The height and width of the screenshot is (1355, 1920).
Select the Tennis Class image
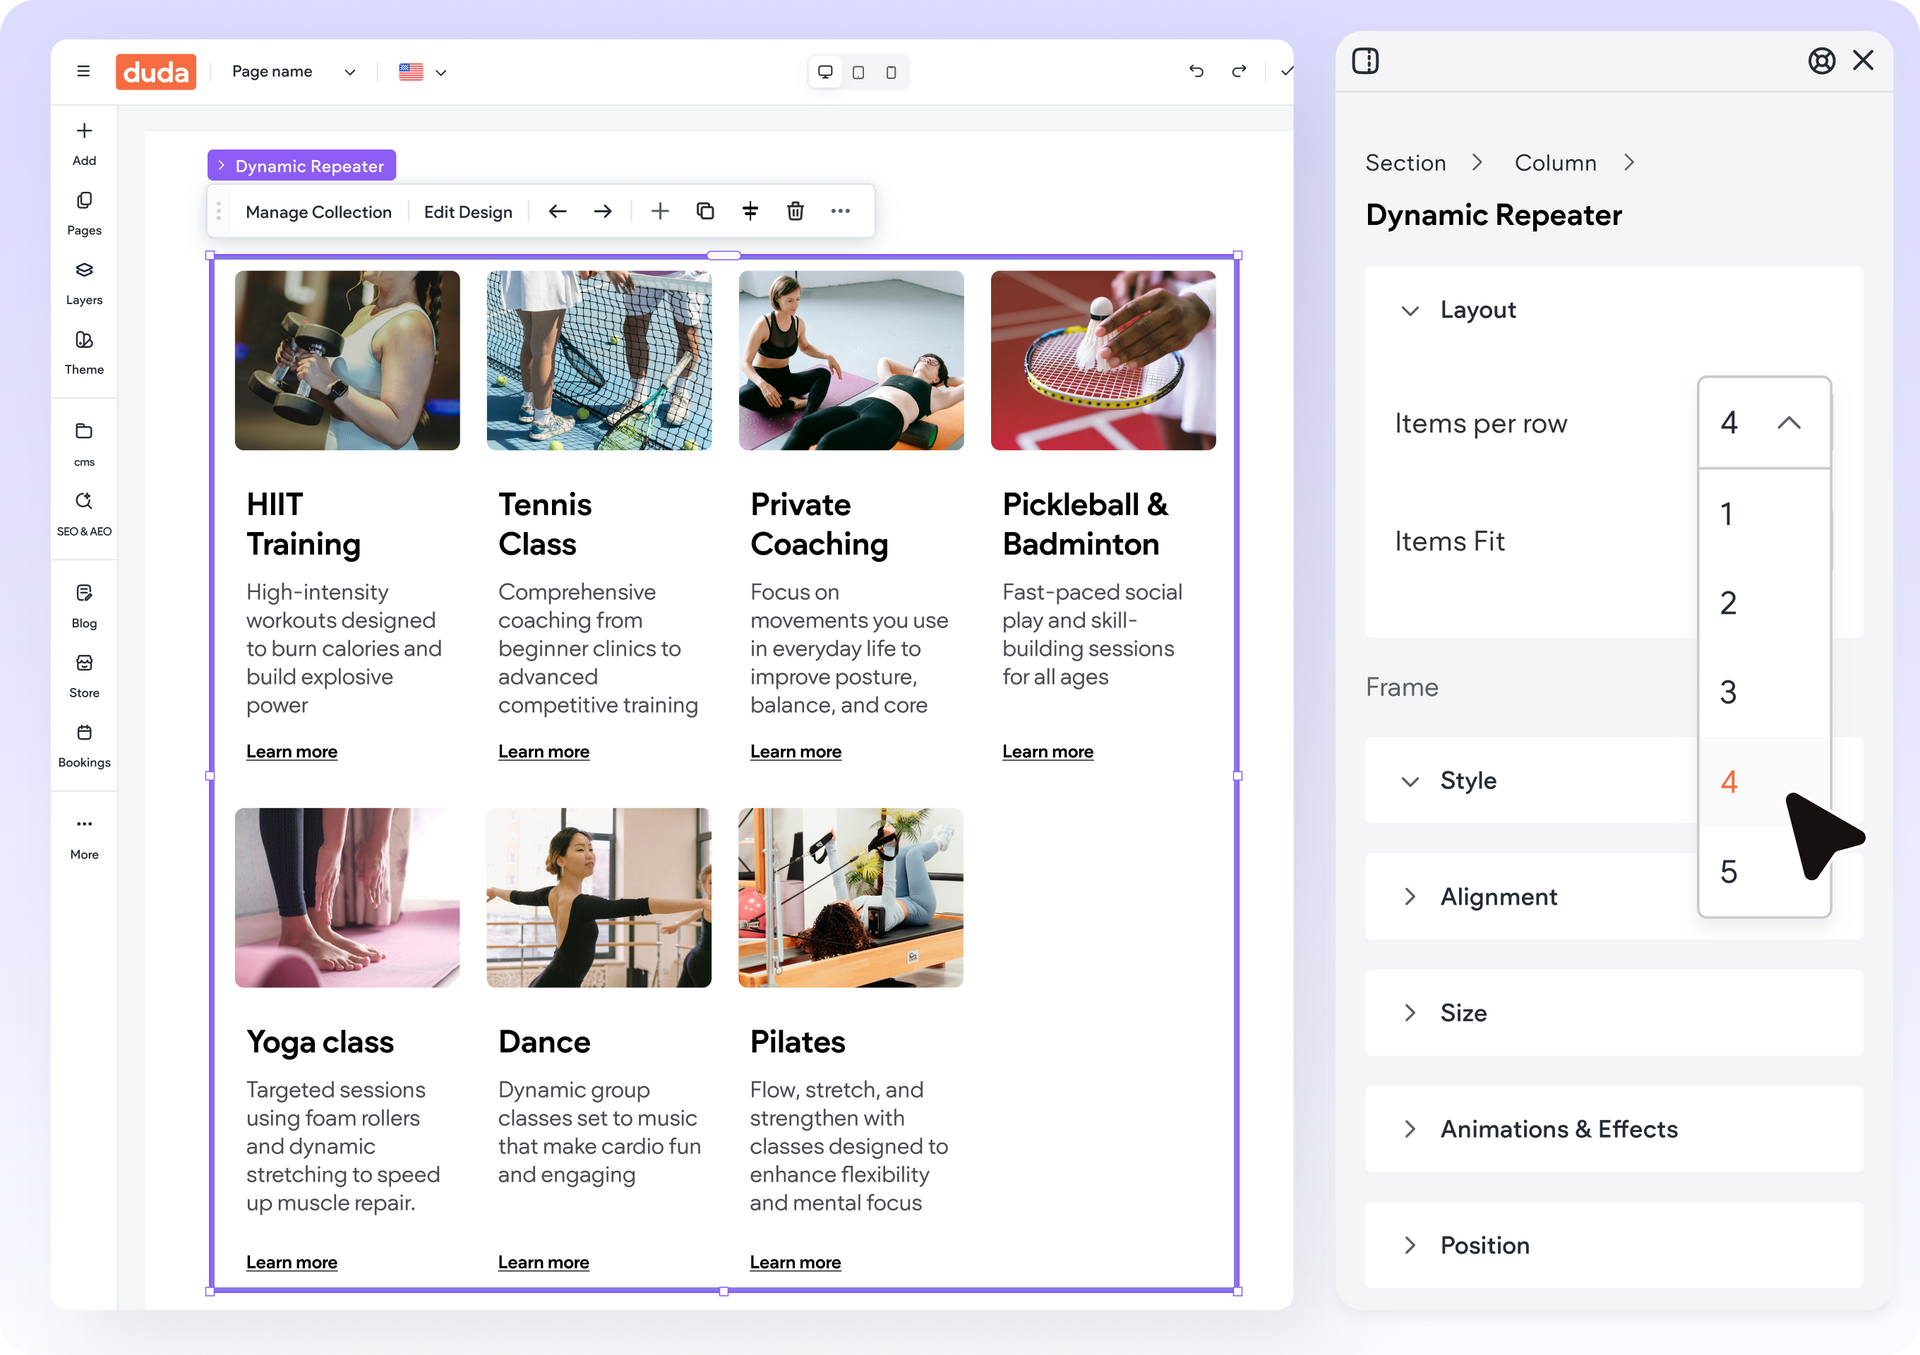599,360
